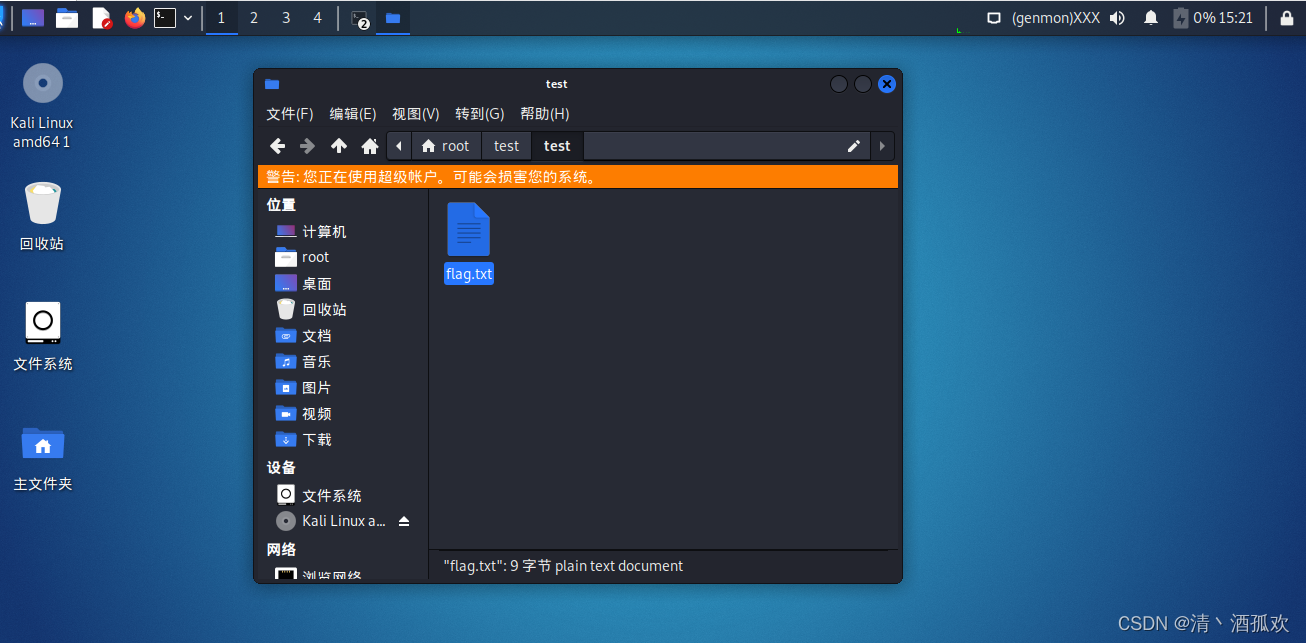Click the test file manager taskbar button
Image resolution: width=1306 pixels, height=643 pixels.
point(393,18)
